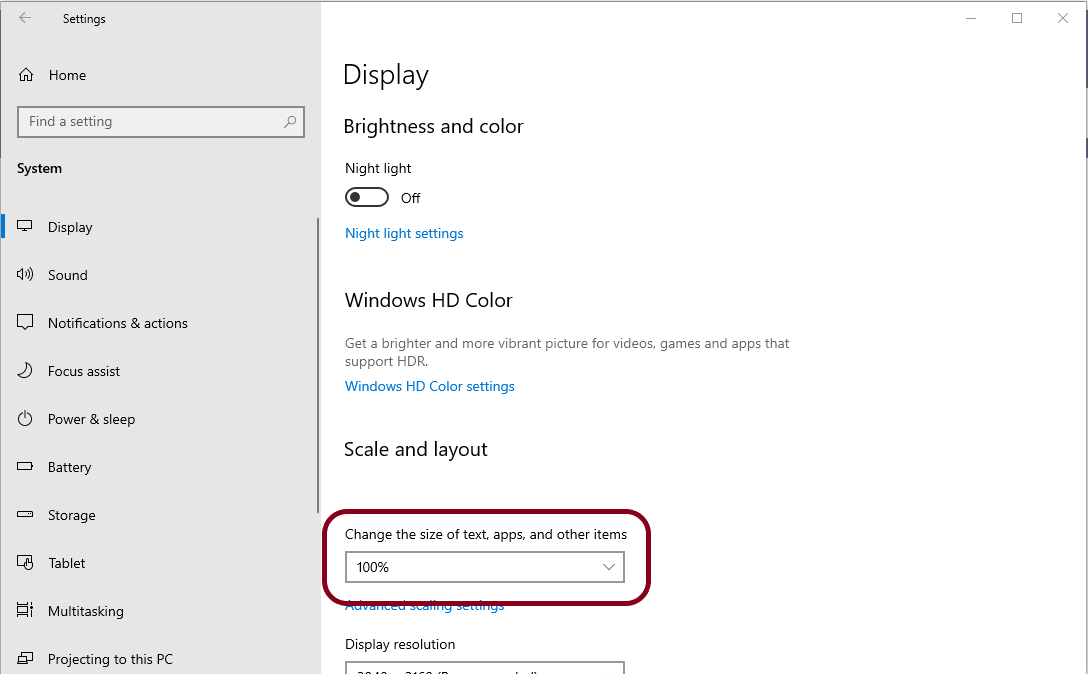Click the Battery icon

(x=25, y=466)
